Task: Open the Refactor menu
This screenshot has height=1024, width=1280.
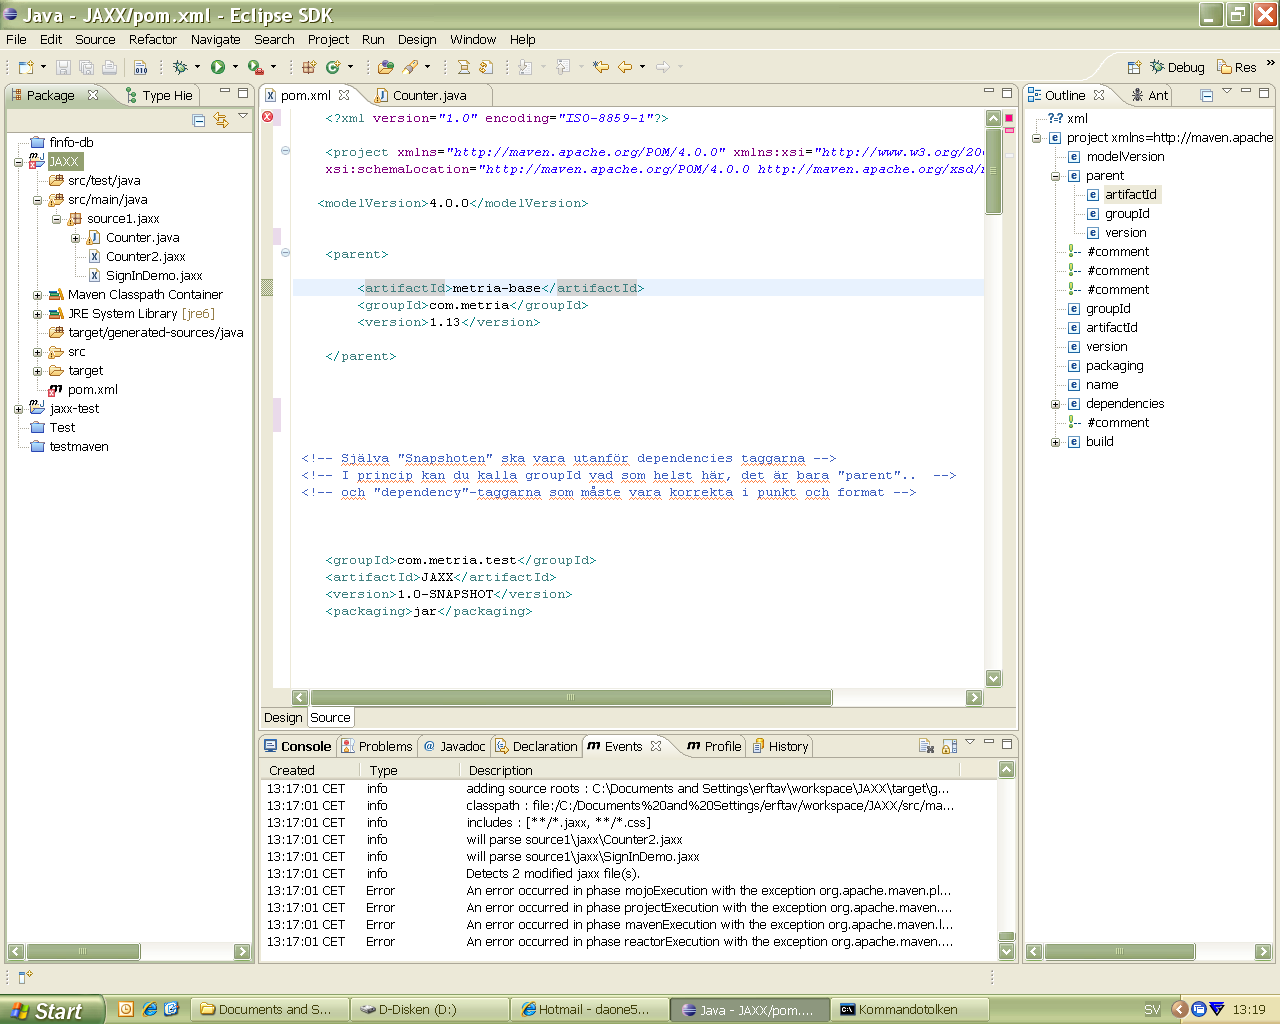Action: (x=152, y=39)
